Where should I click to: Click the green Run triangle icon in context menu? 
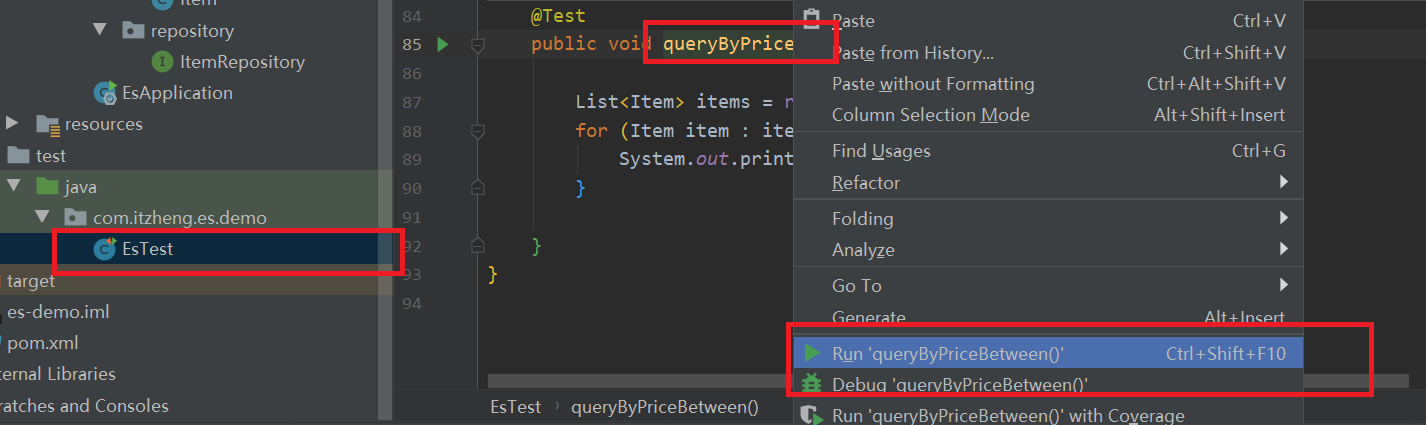(x=811, y=353)
